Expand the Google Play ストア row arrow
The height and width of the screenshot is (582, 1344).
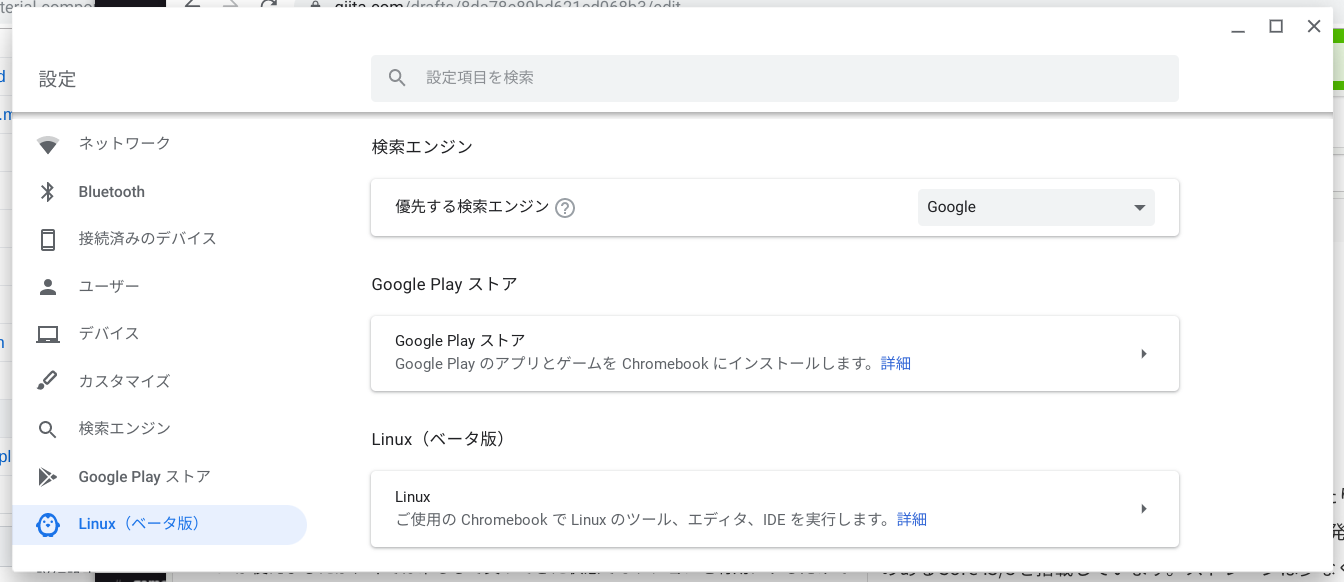(x=1143, y=353)
